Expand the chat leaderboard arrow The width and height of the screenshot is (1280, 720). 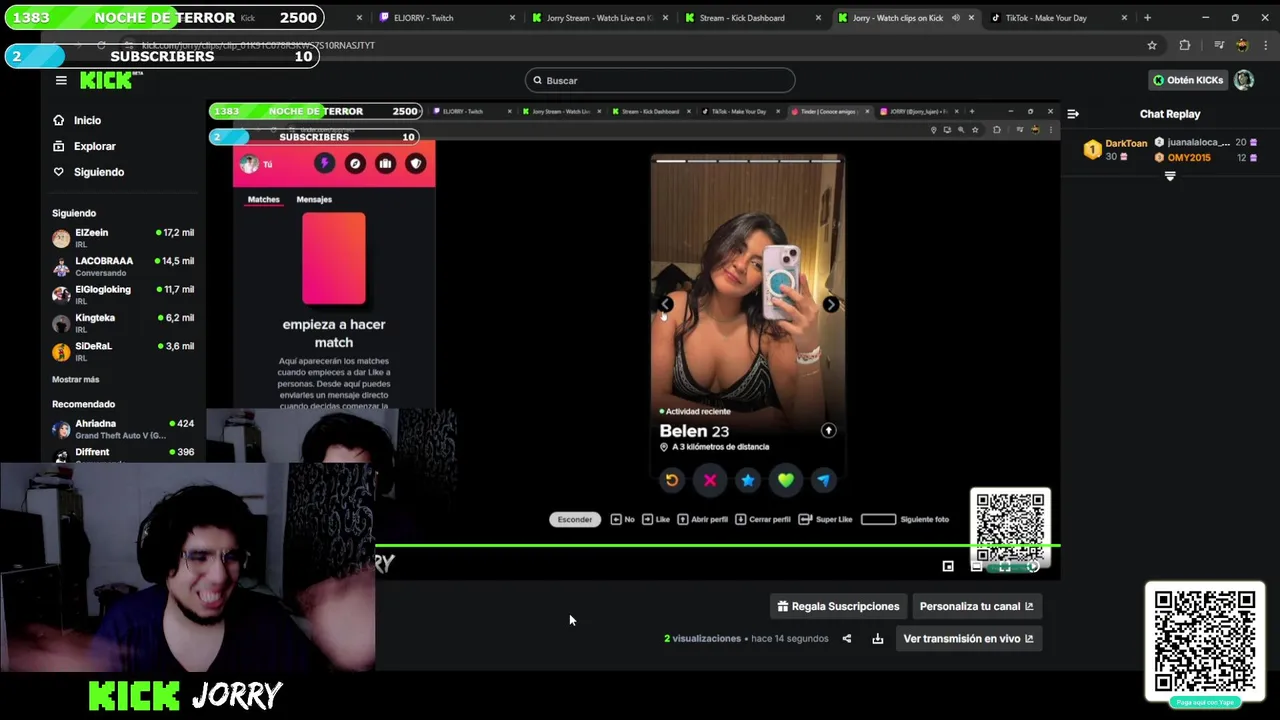[x=1170, y=176]
